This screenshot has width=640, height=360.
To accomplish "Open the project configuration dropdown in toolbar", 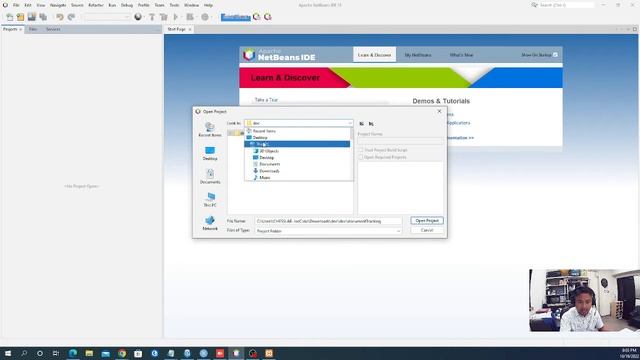I will click(x=107, y=17).
